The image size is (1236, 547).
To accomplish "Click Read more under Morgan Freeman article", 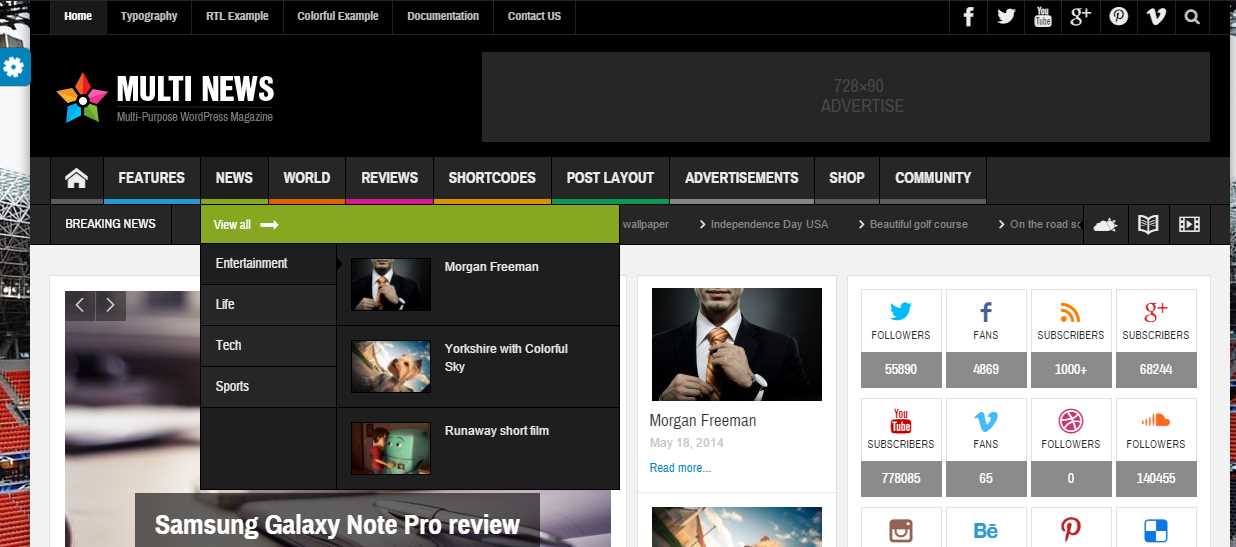I will [x=680, y=468].
